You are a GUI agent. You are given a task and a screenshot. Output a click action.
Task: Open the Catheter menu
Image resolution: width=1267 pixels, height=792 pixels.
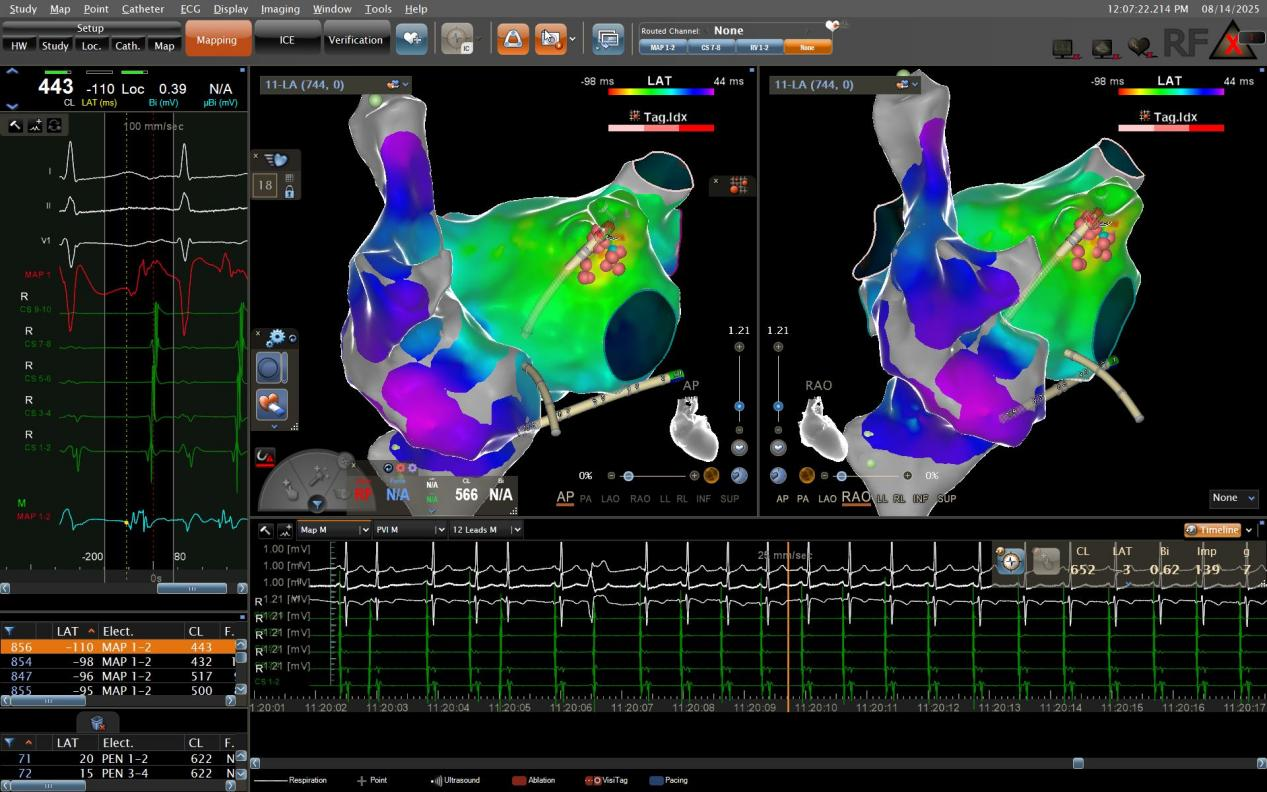pos(143,9)
